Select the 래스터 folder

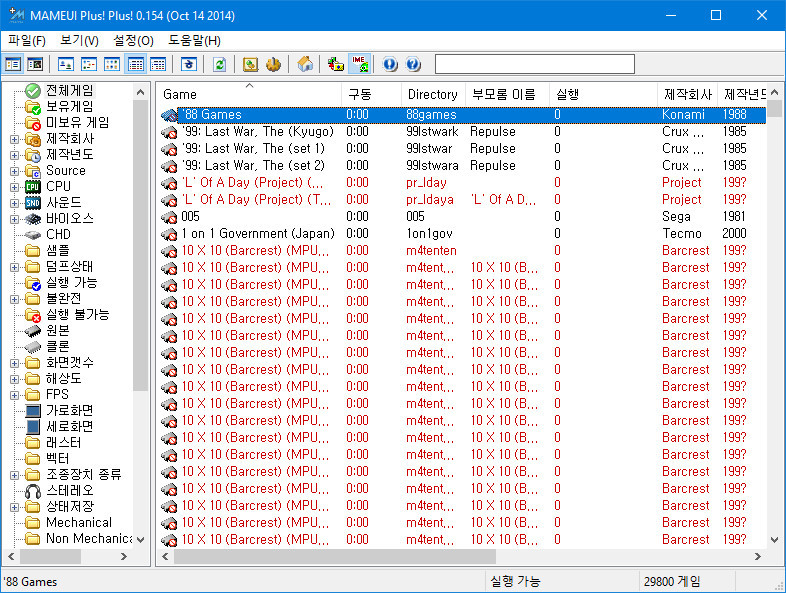pos(64,443)
